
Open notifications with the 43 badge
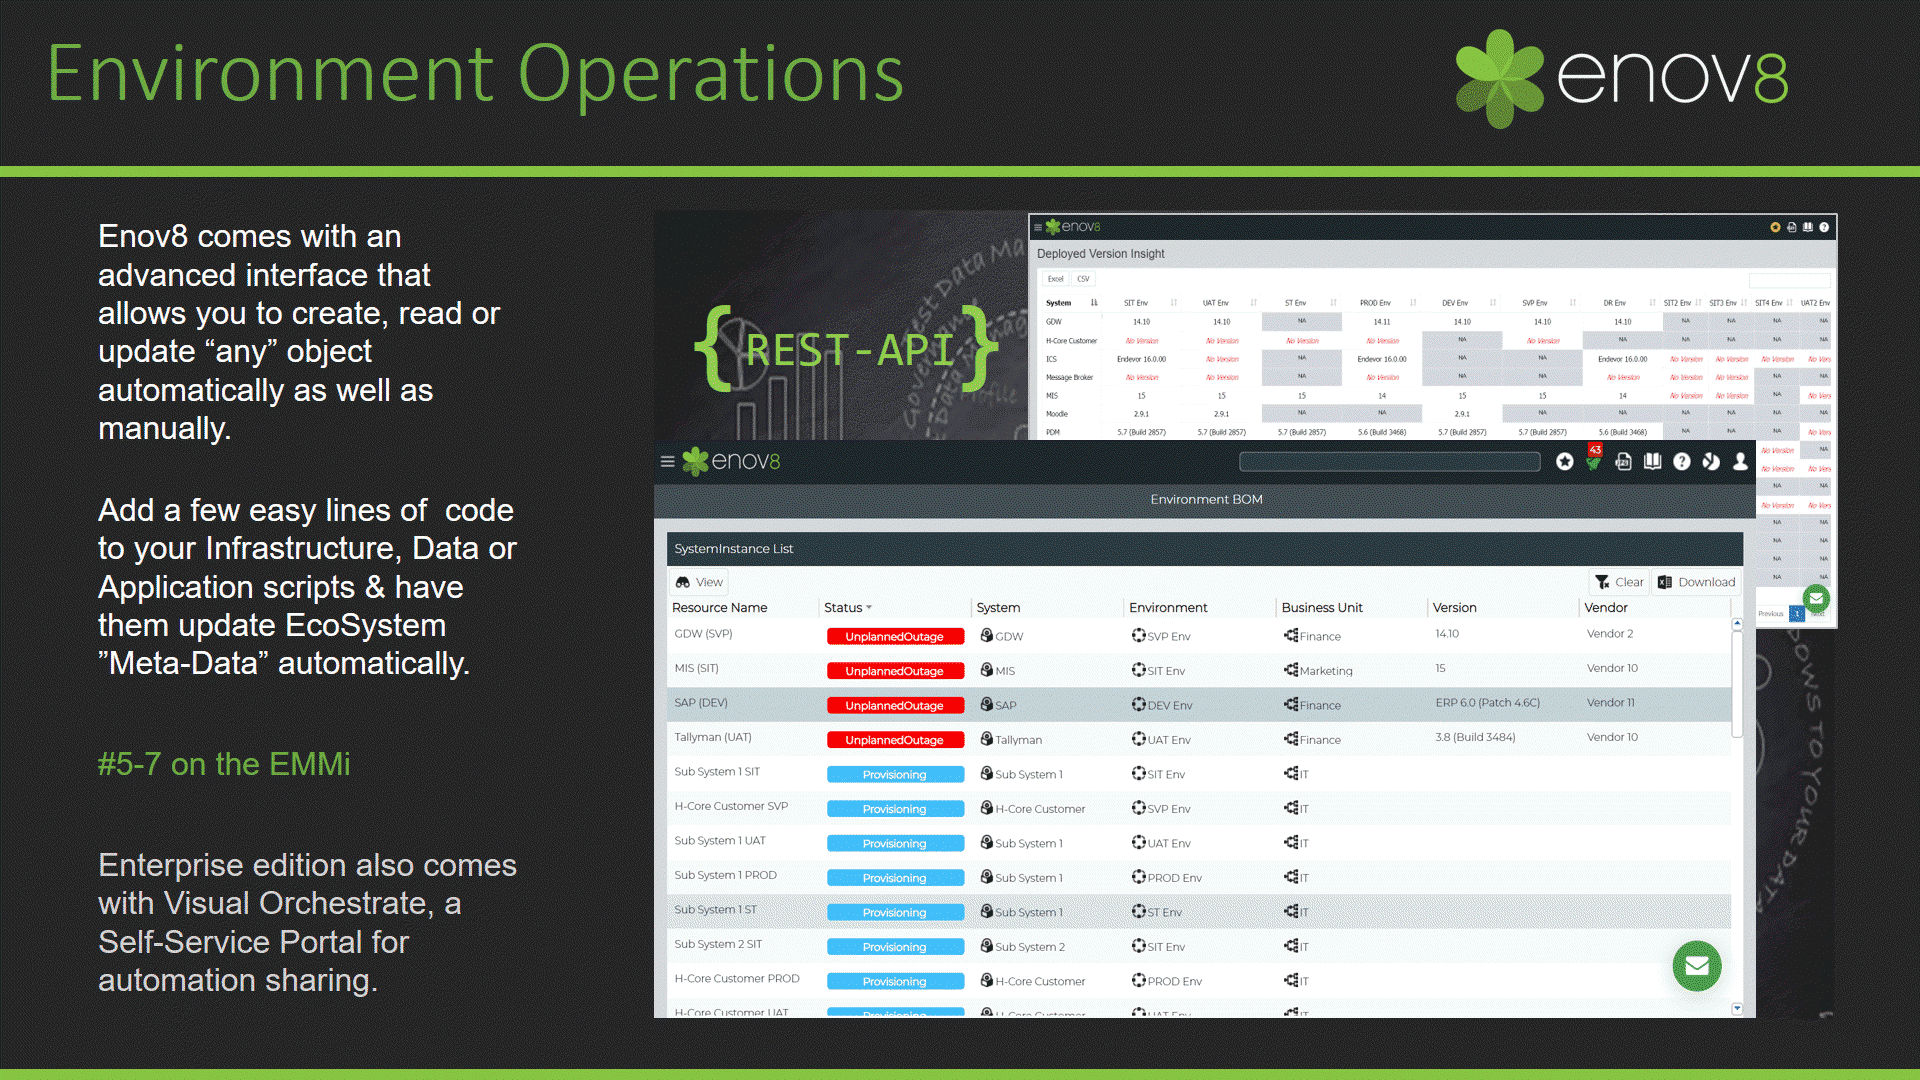pyautogui.click(x=1594, y=460)
